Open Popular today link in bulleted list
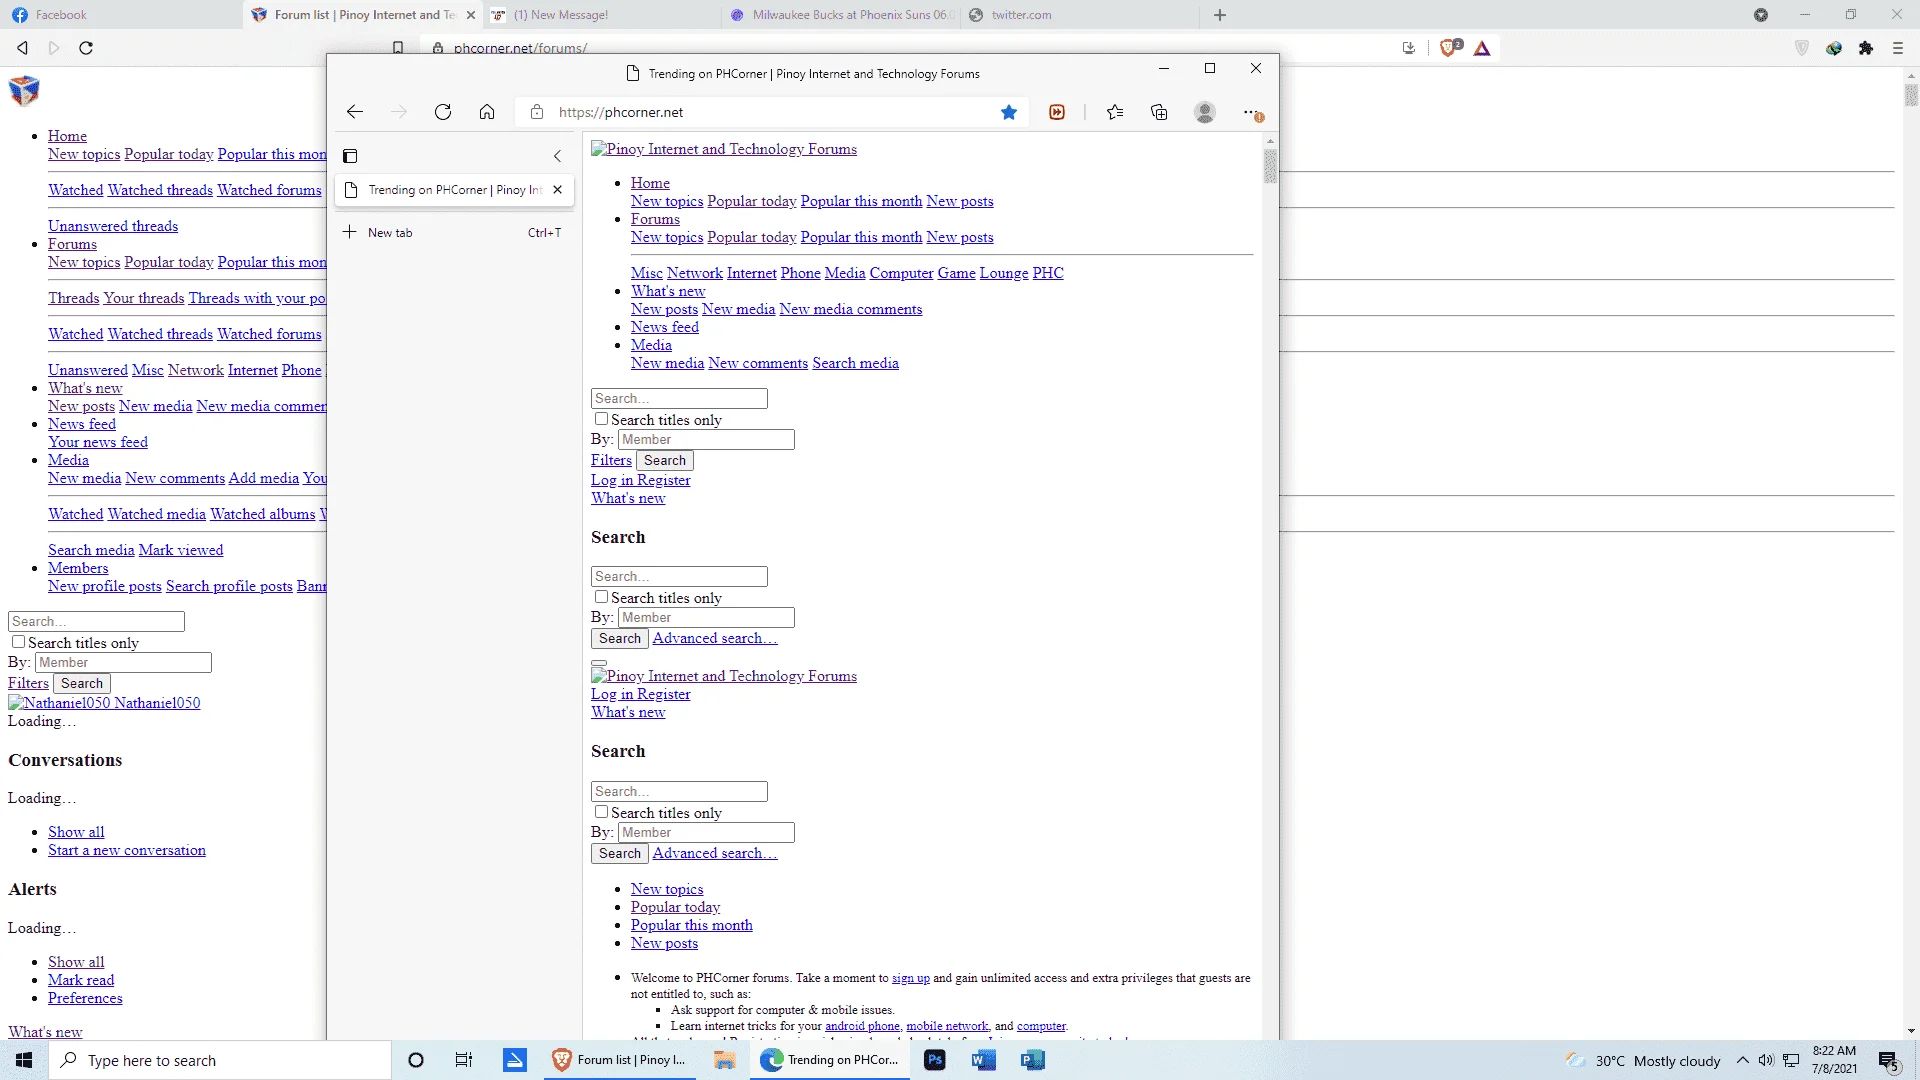Viewport: 1920px width, 1080px height. coord(675,907)
